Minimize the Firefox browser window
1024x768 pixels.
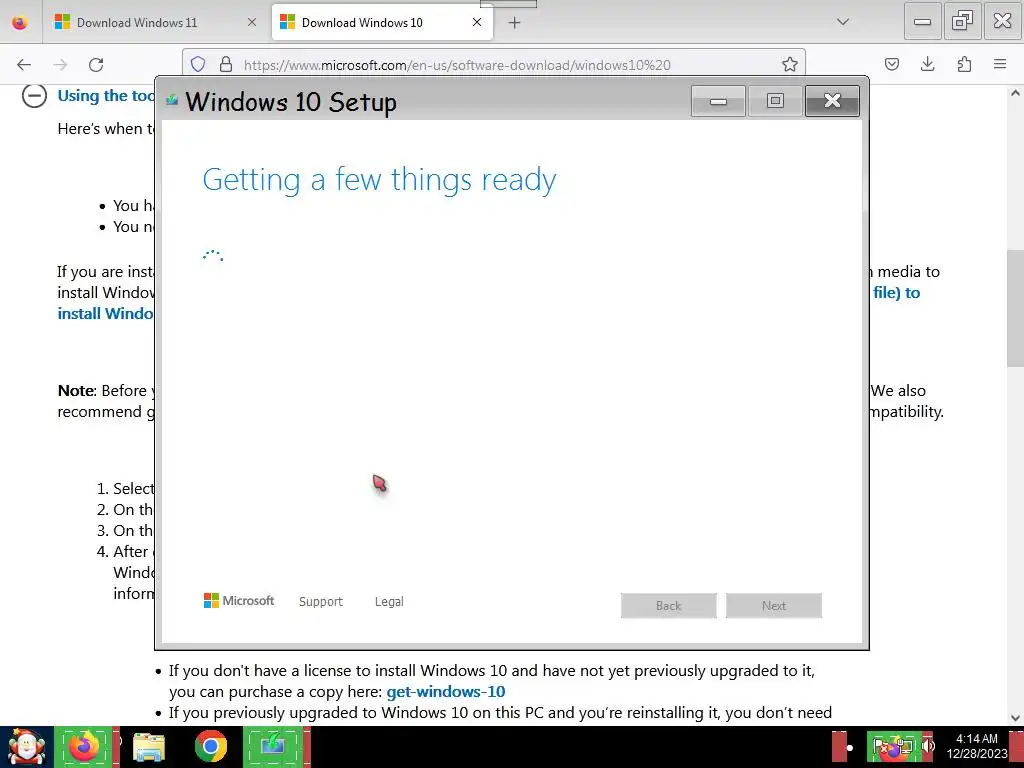922,22
